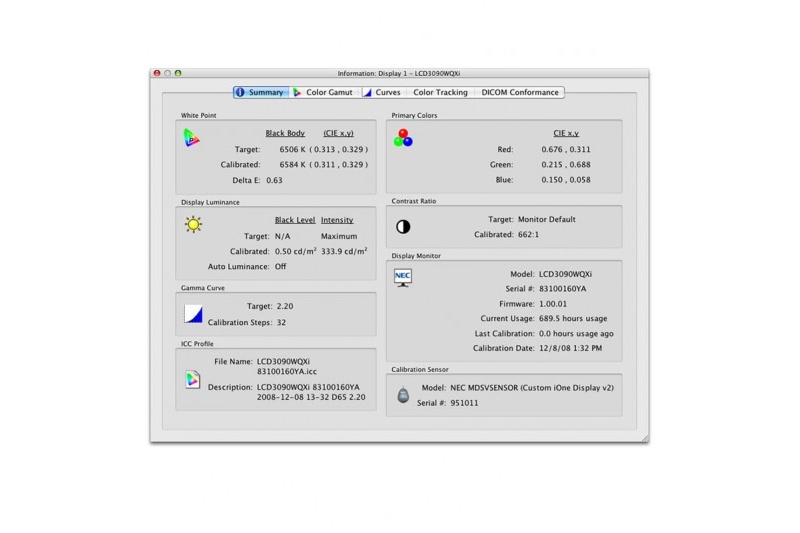Viewport: 800px width, 533px height.
Task: Click the sensor serial '951011'
Action: (464, 403)
